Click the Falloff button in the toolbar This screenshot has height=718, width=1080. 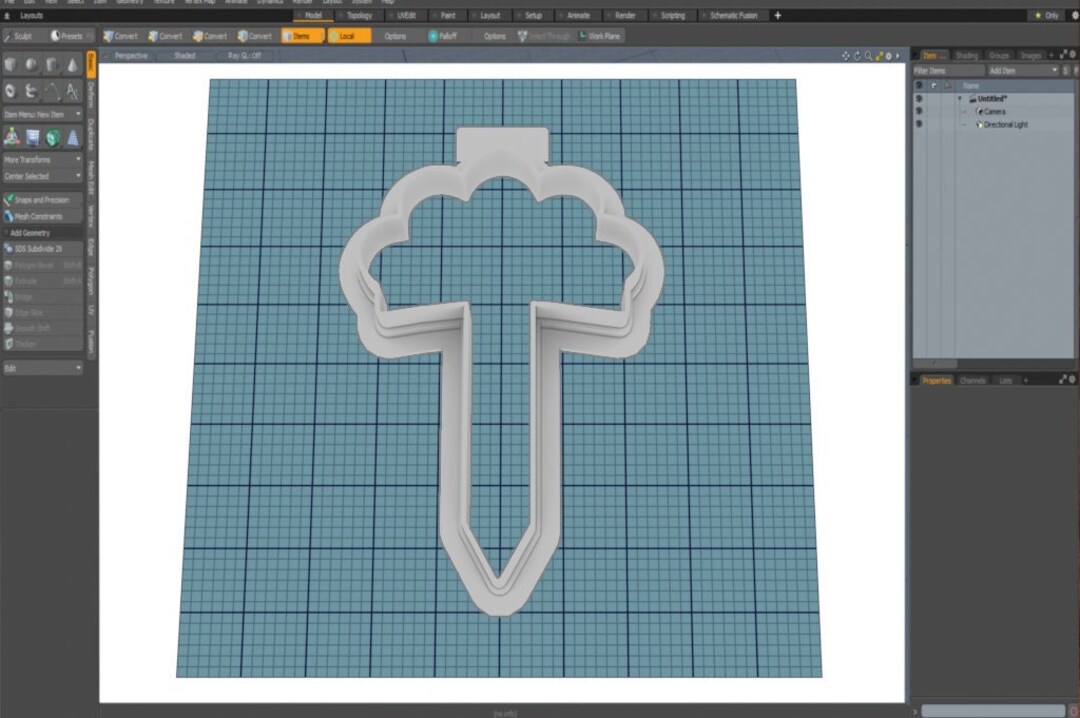[x=443, y=34]
